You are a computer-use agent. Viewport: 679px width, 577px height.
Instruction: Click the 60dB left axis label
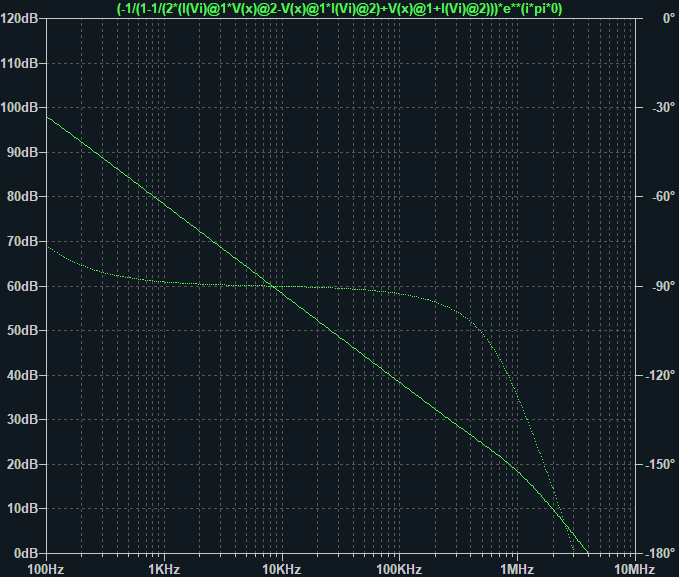coord(23,286)
